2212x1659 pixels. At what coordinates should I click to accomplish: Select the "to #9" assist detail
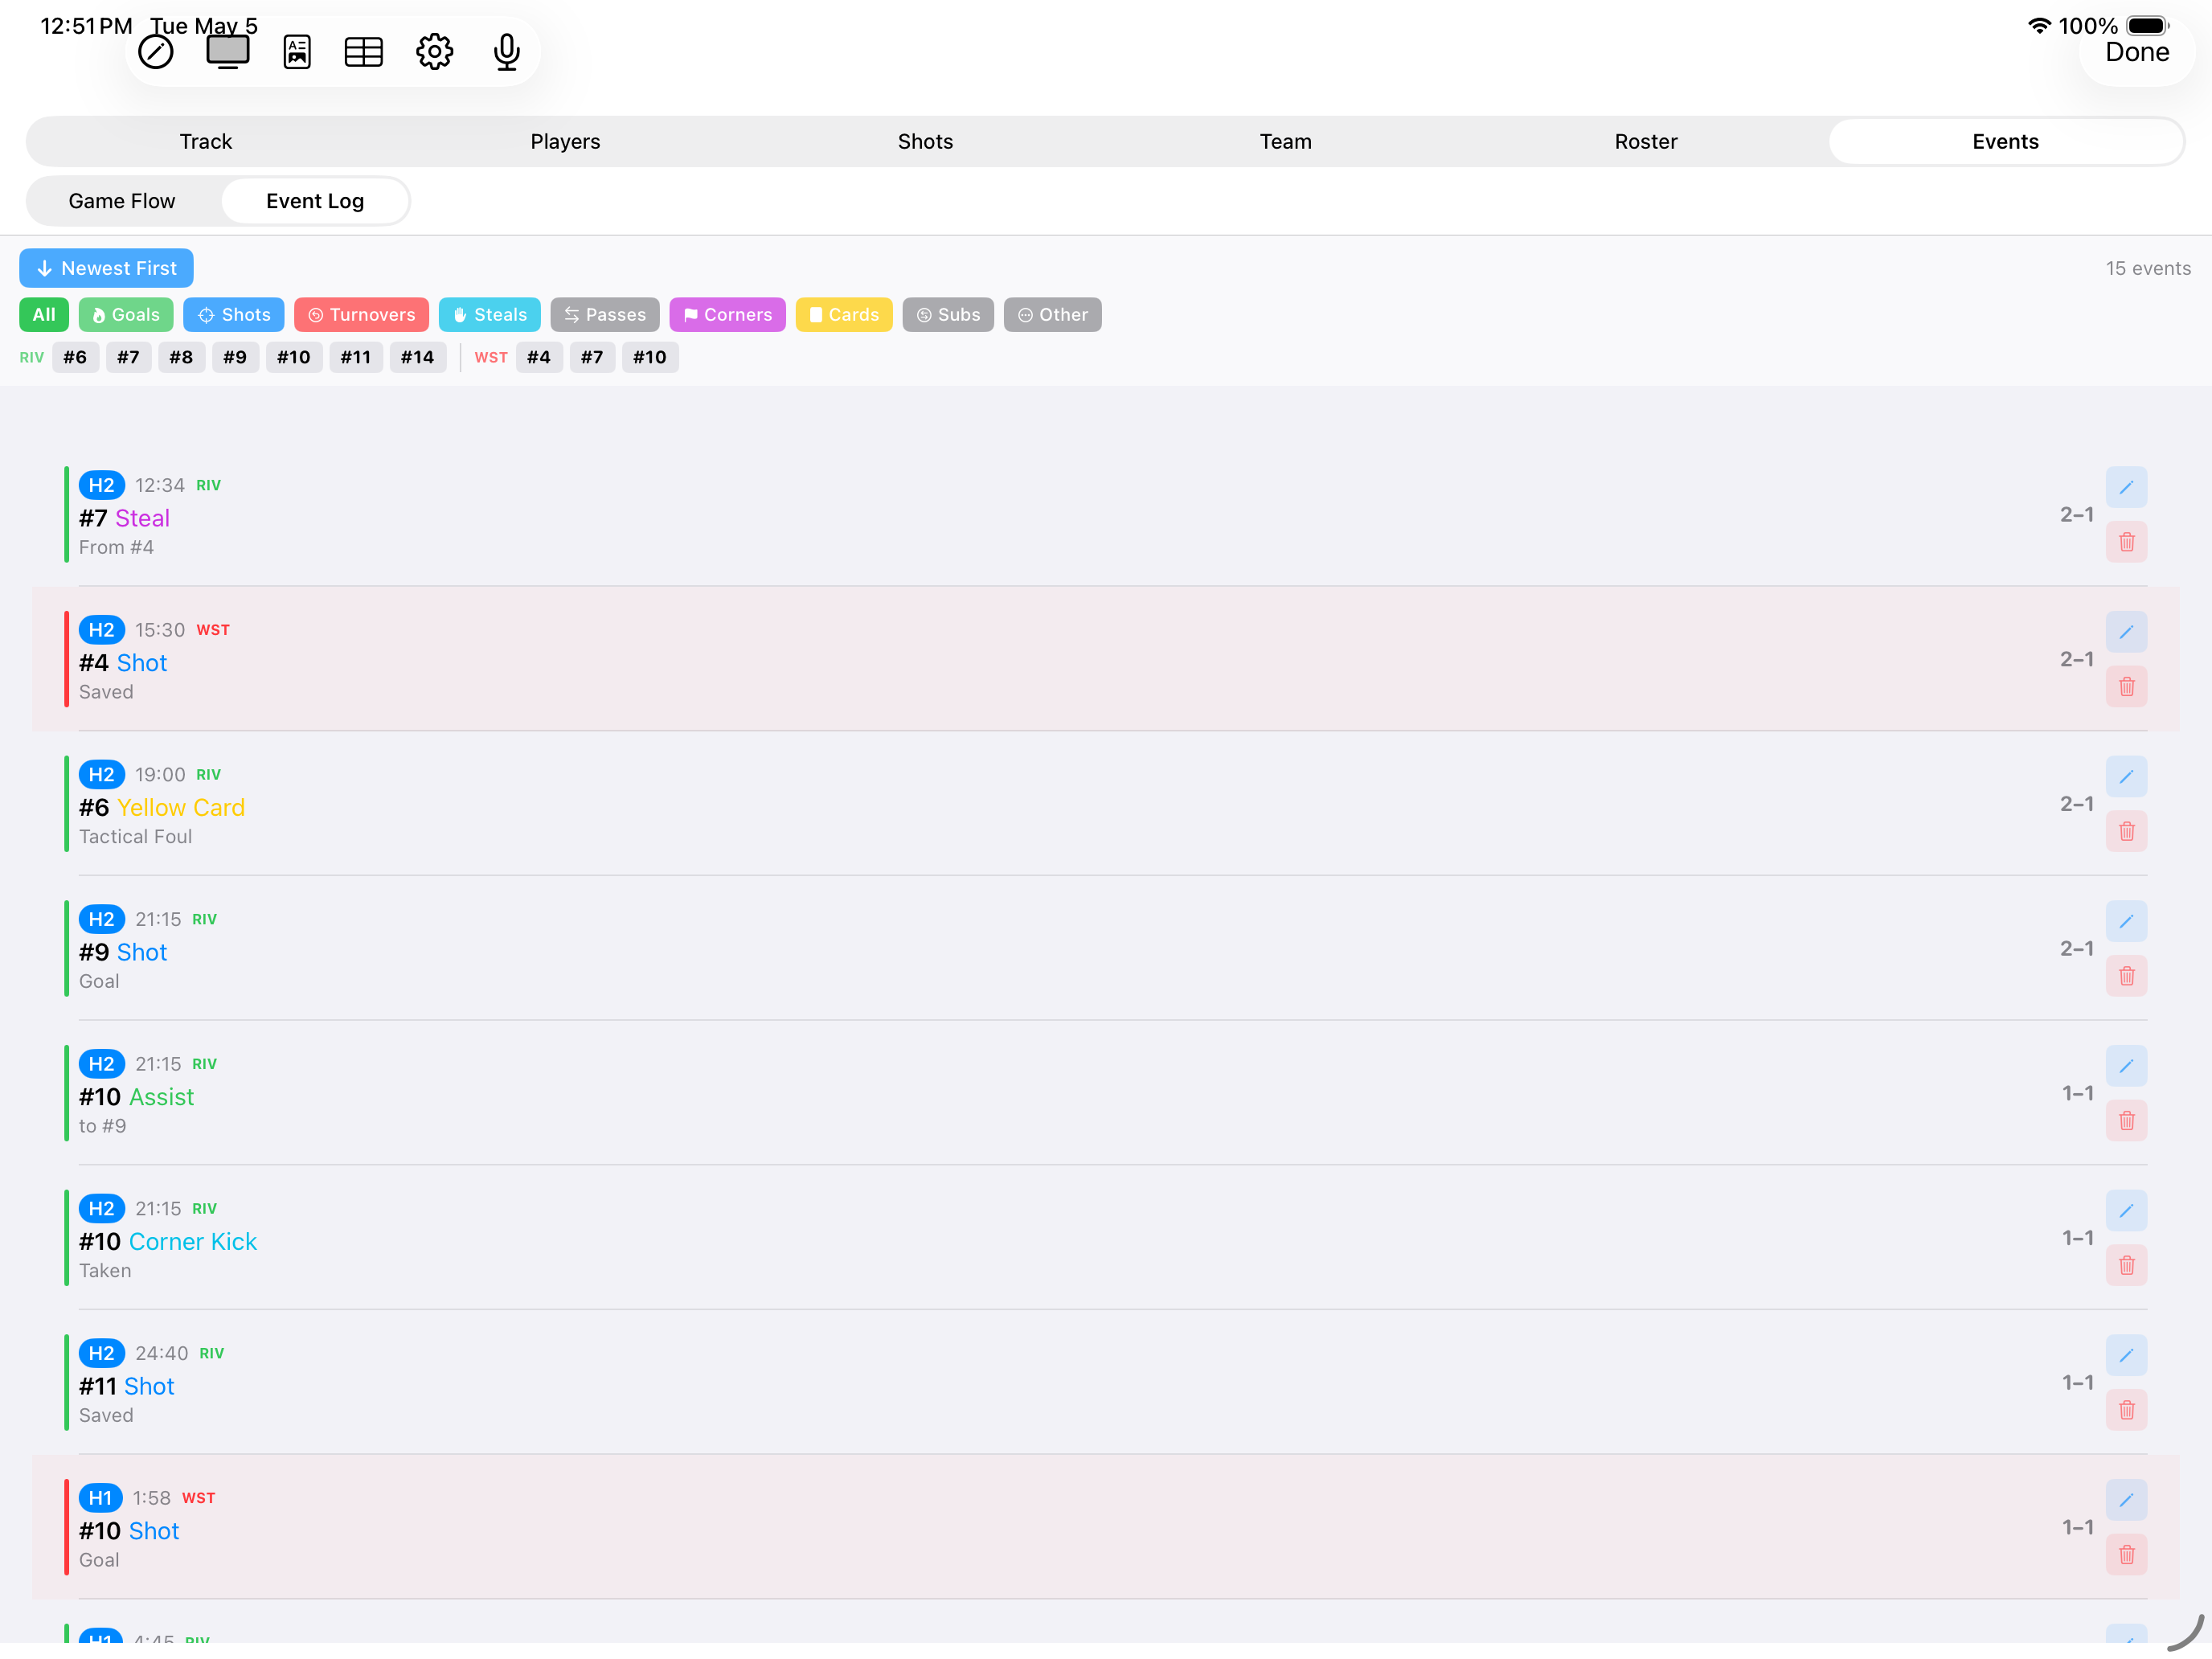(102, 1126)
